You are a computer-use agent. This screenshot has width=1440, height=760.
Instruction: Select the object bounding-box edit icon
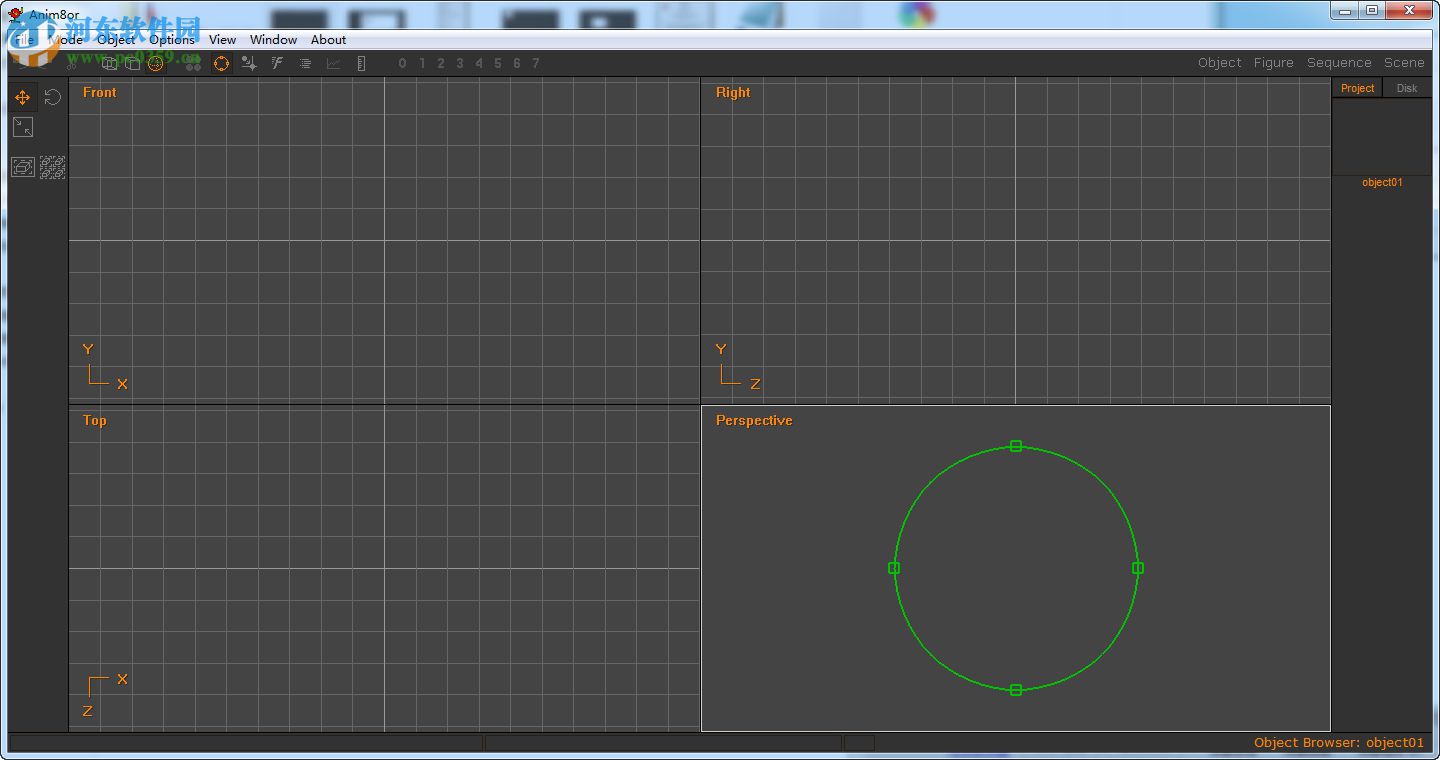coord(22,166)
